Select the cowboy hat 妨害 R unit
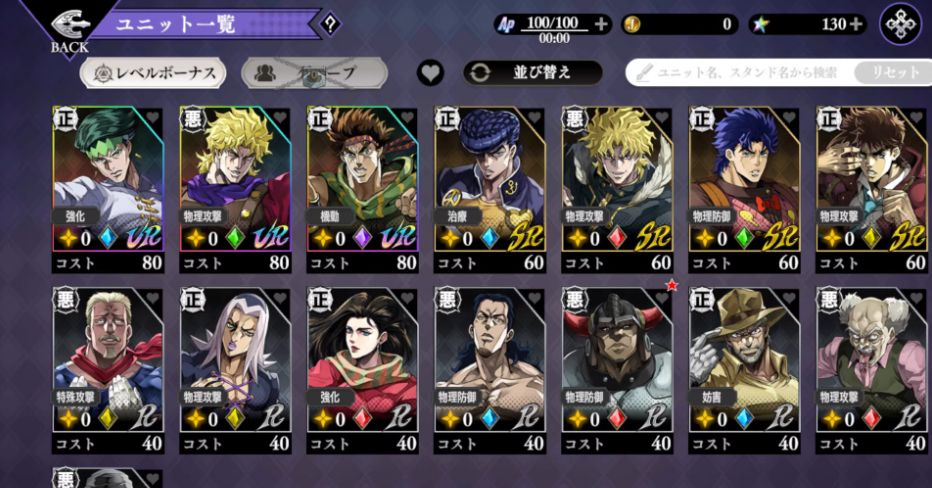932x488 pixels. point(744,371)
